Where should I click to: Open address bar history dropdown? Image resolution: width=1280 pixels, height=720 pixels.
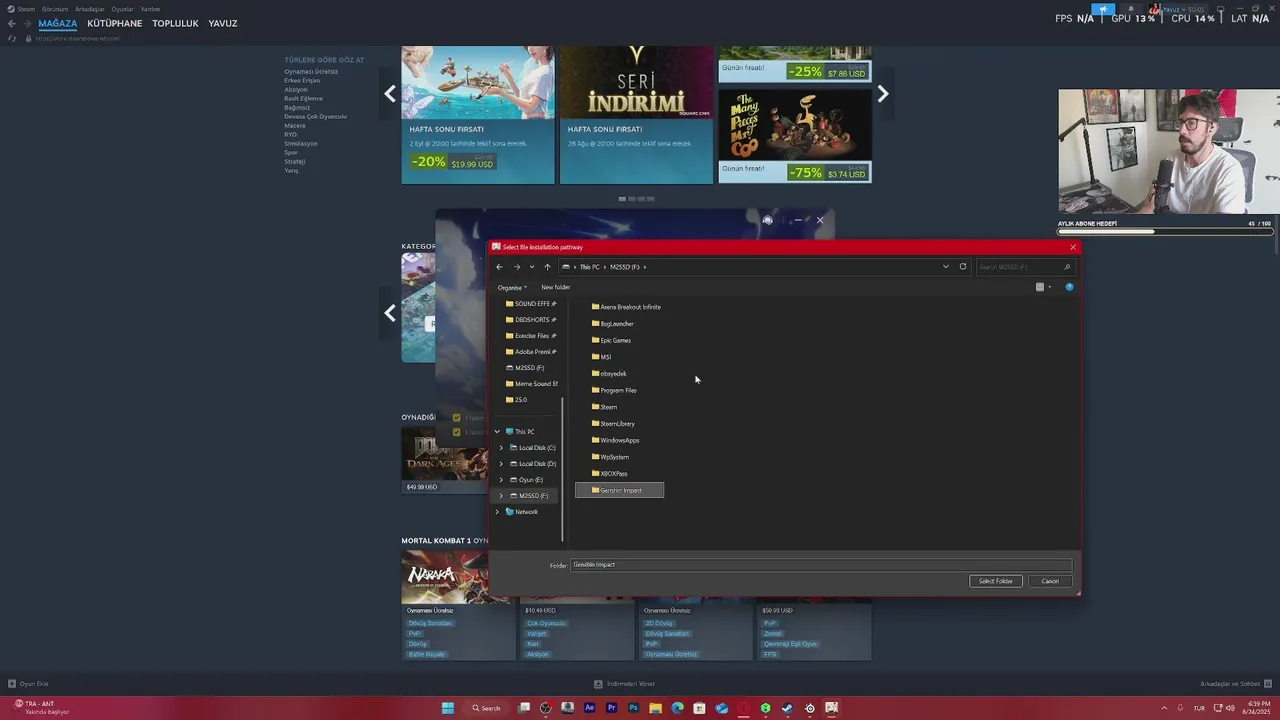click(945, 267)
